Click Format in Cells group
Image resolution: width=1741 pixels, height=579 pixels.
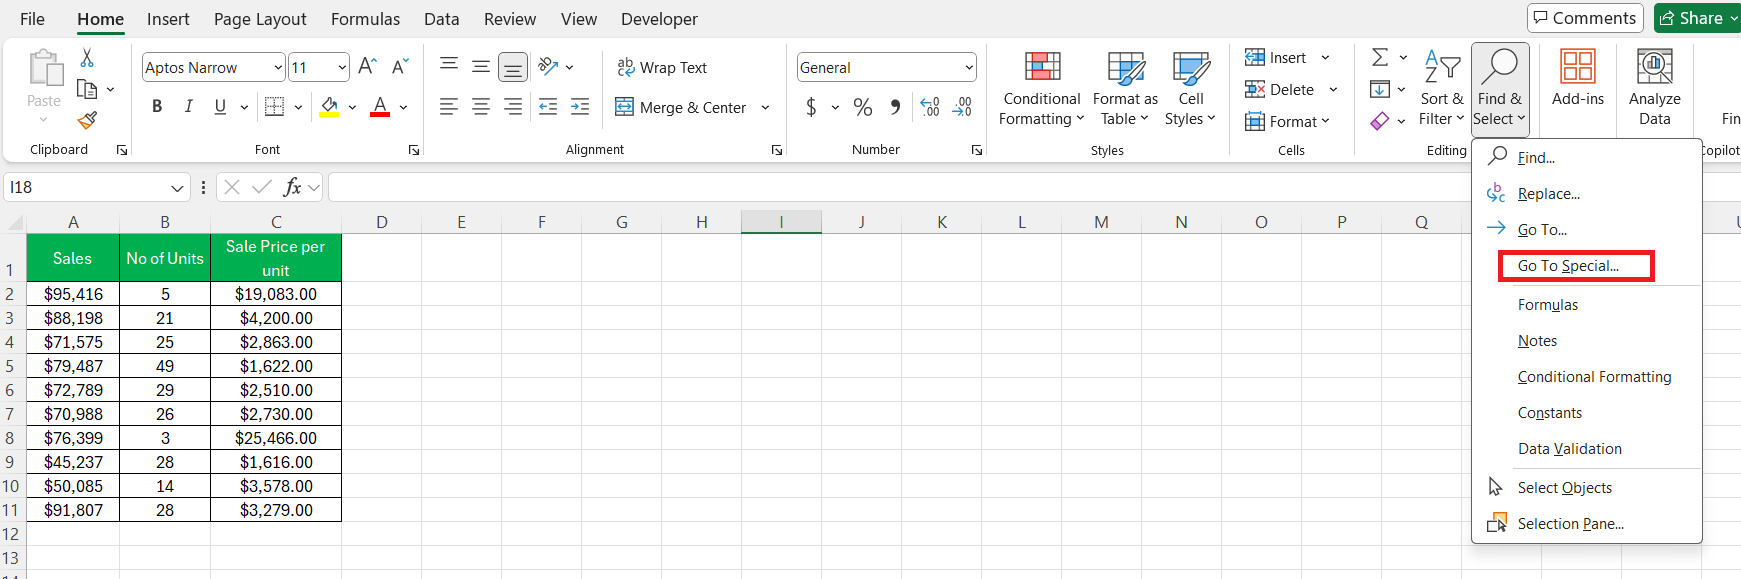coord(1286,121)
